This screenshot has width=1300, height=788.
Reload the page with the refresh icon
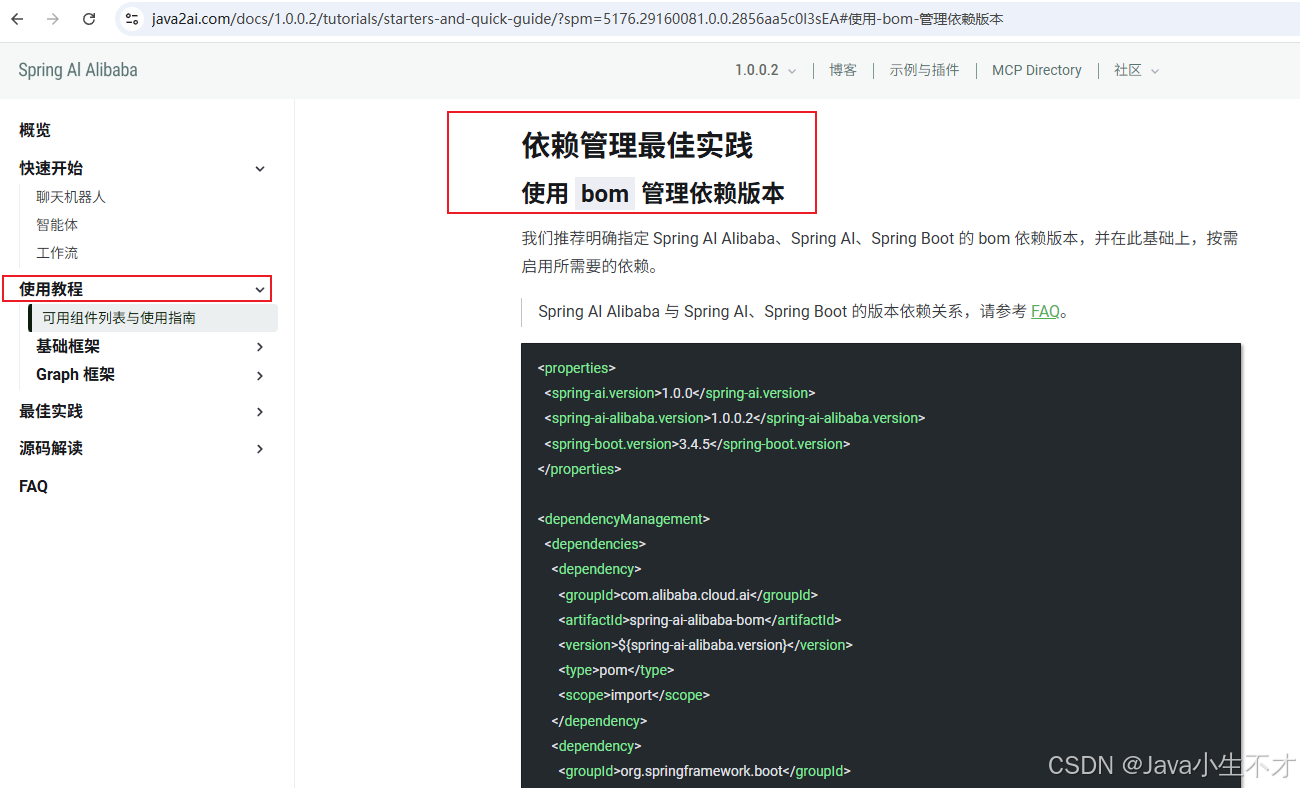[x=89, y=19]
